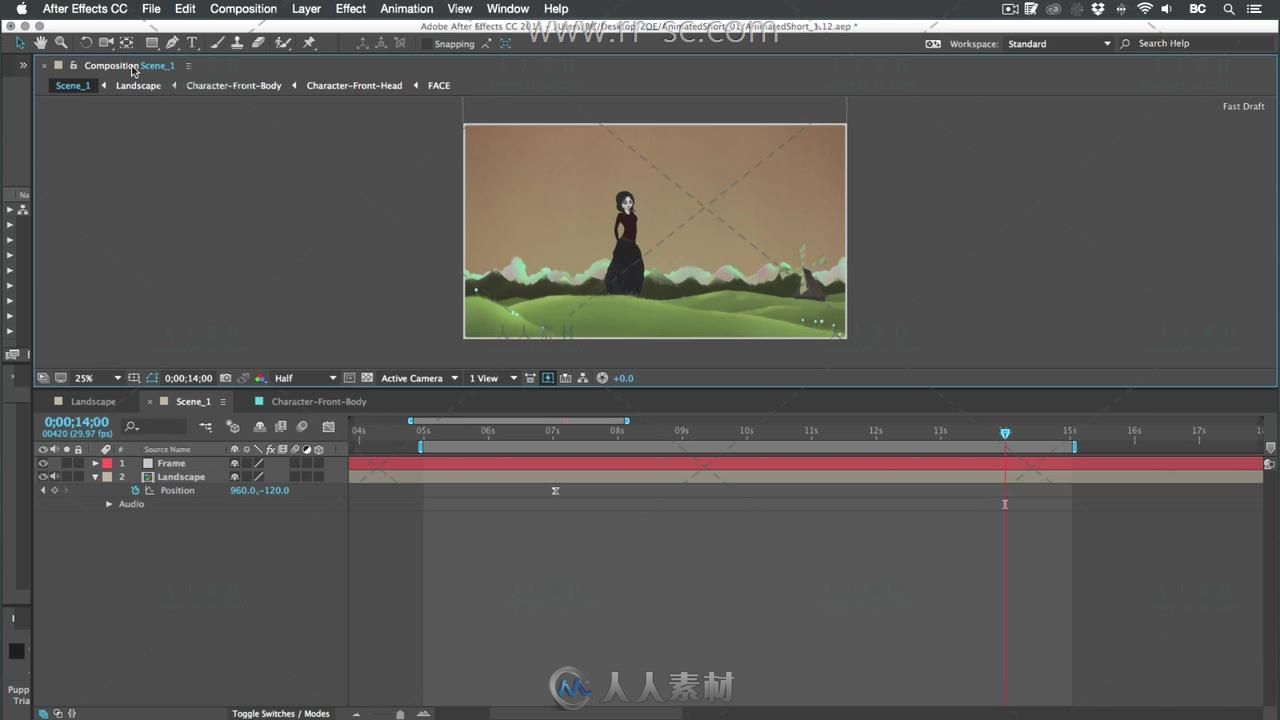
Task: Select the Brush tool
Action: (x=217, y=43)
